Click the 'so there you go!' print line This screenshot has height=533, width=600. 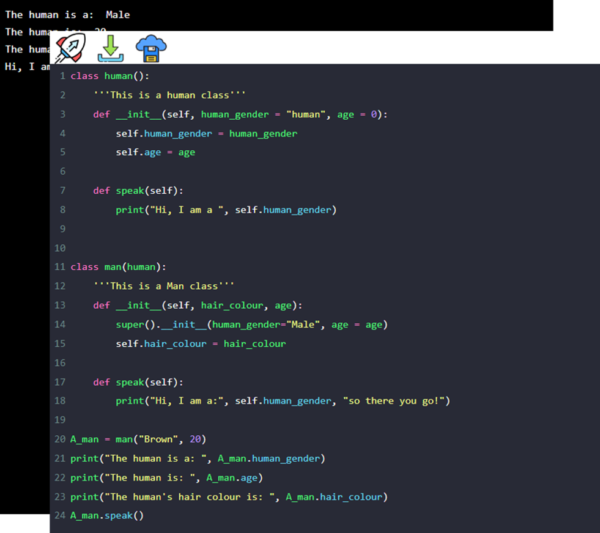pos(283,401)
